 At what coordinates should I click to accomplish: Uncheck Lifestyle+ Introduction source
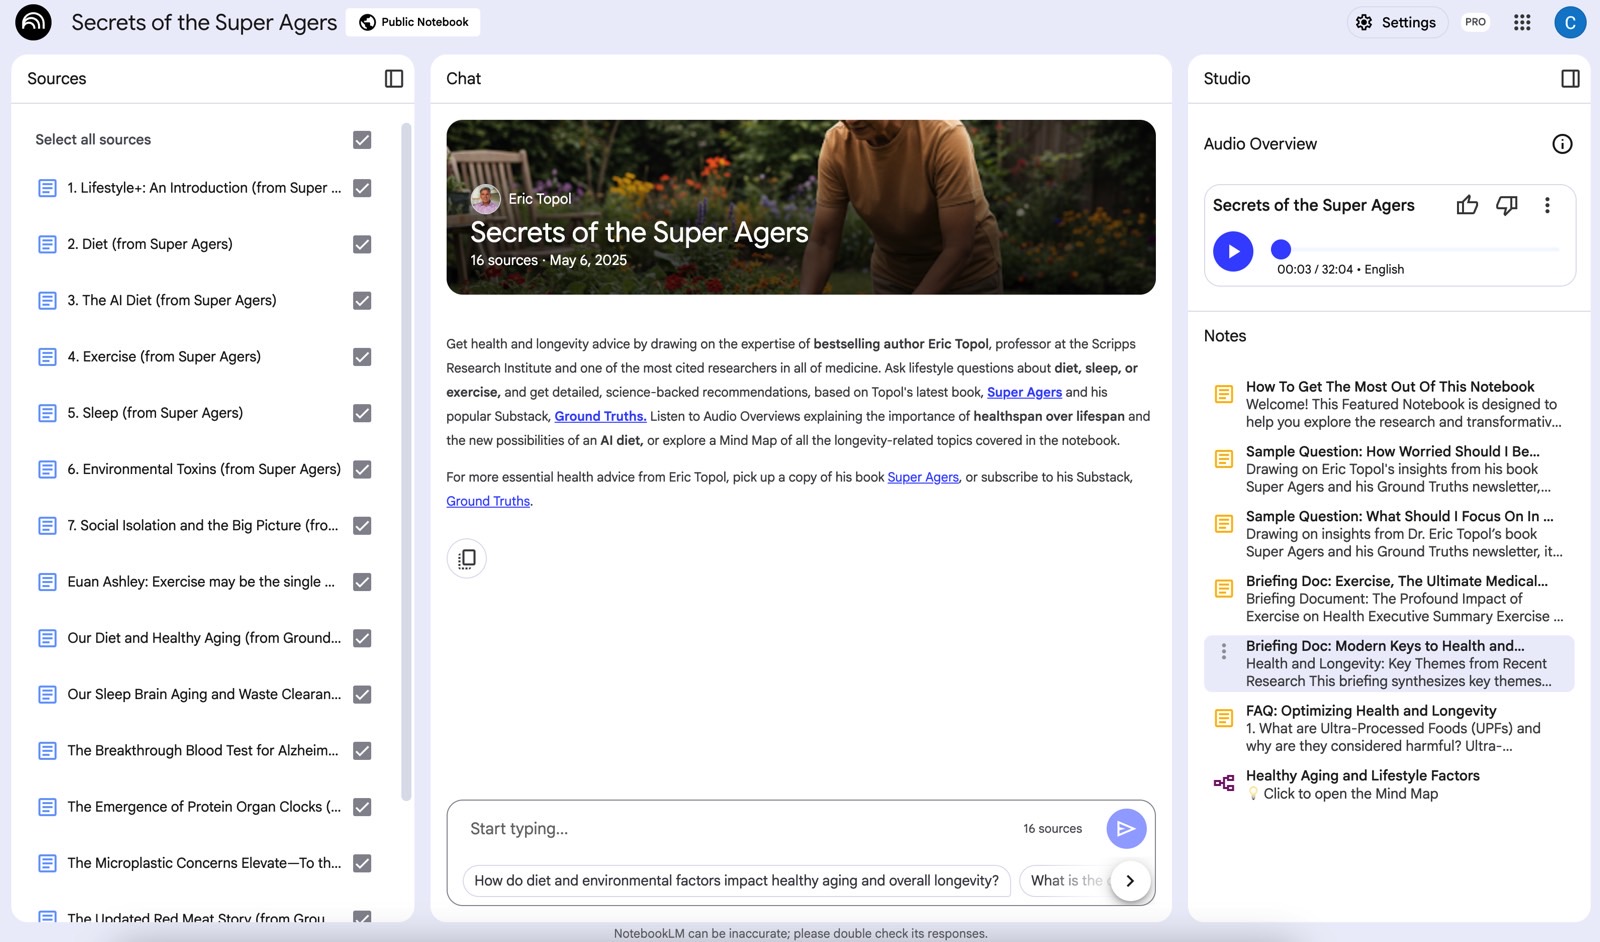point(362,188)
